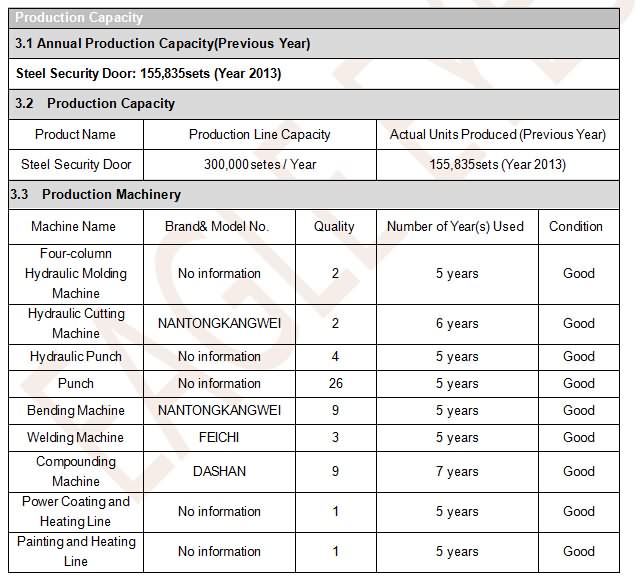The width and height of the screenshot is (641, 579).
Task: Select 'NANTONGKANGWEI' in Bending Machine row
Action: click(x=219, y=411)
